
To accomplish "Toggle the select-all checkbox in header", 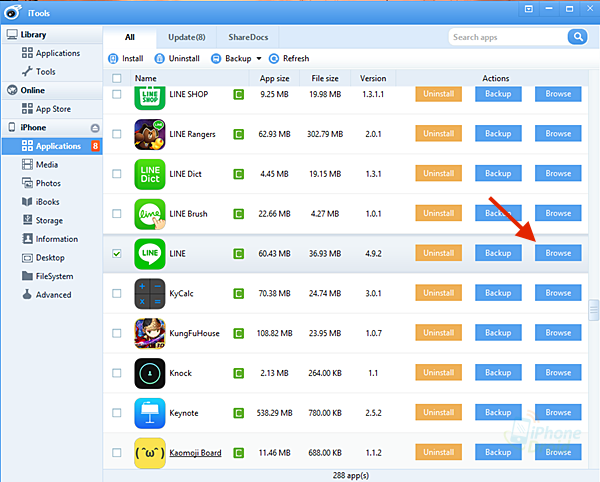I will (117, 78).
